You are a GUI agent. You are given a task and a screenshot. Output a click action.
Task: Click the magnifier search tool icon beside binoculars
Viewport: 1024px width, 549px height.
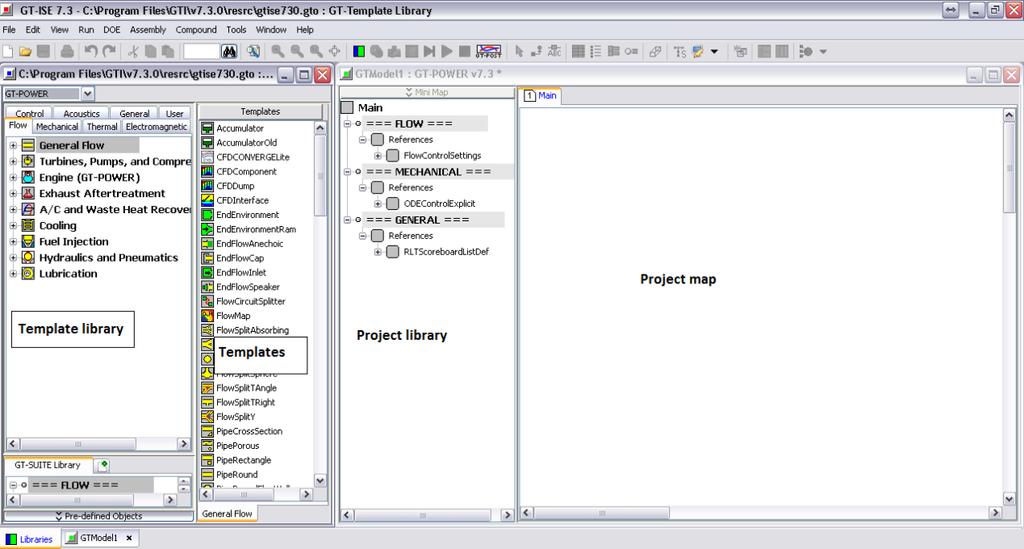coord(253,51)
